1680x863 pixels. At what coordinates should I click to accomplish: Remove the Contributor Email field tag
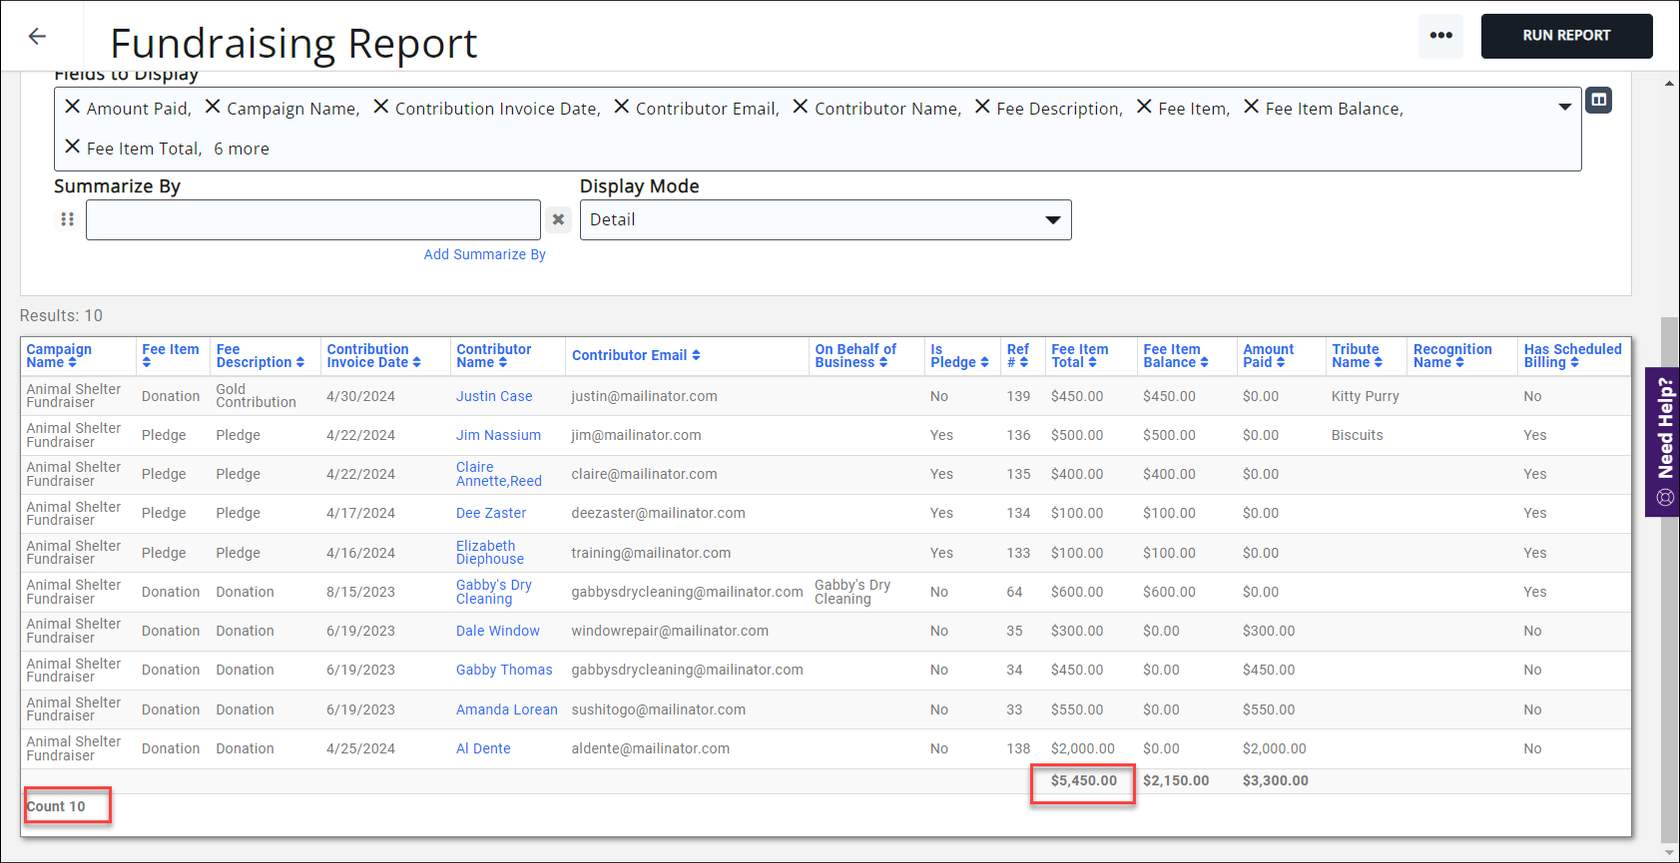click(x=621, y=107)
